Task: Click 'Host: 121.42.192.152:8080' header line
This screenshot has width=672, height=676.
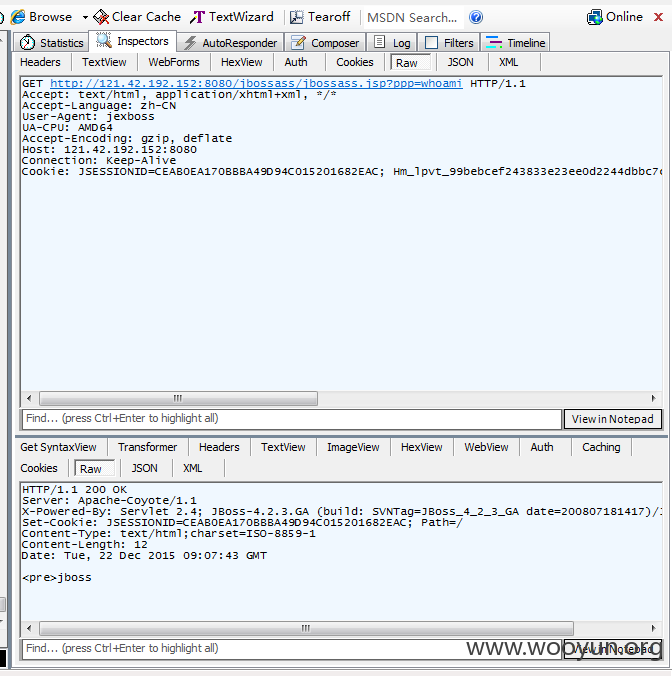Action: (x=109, y=150)
